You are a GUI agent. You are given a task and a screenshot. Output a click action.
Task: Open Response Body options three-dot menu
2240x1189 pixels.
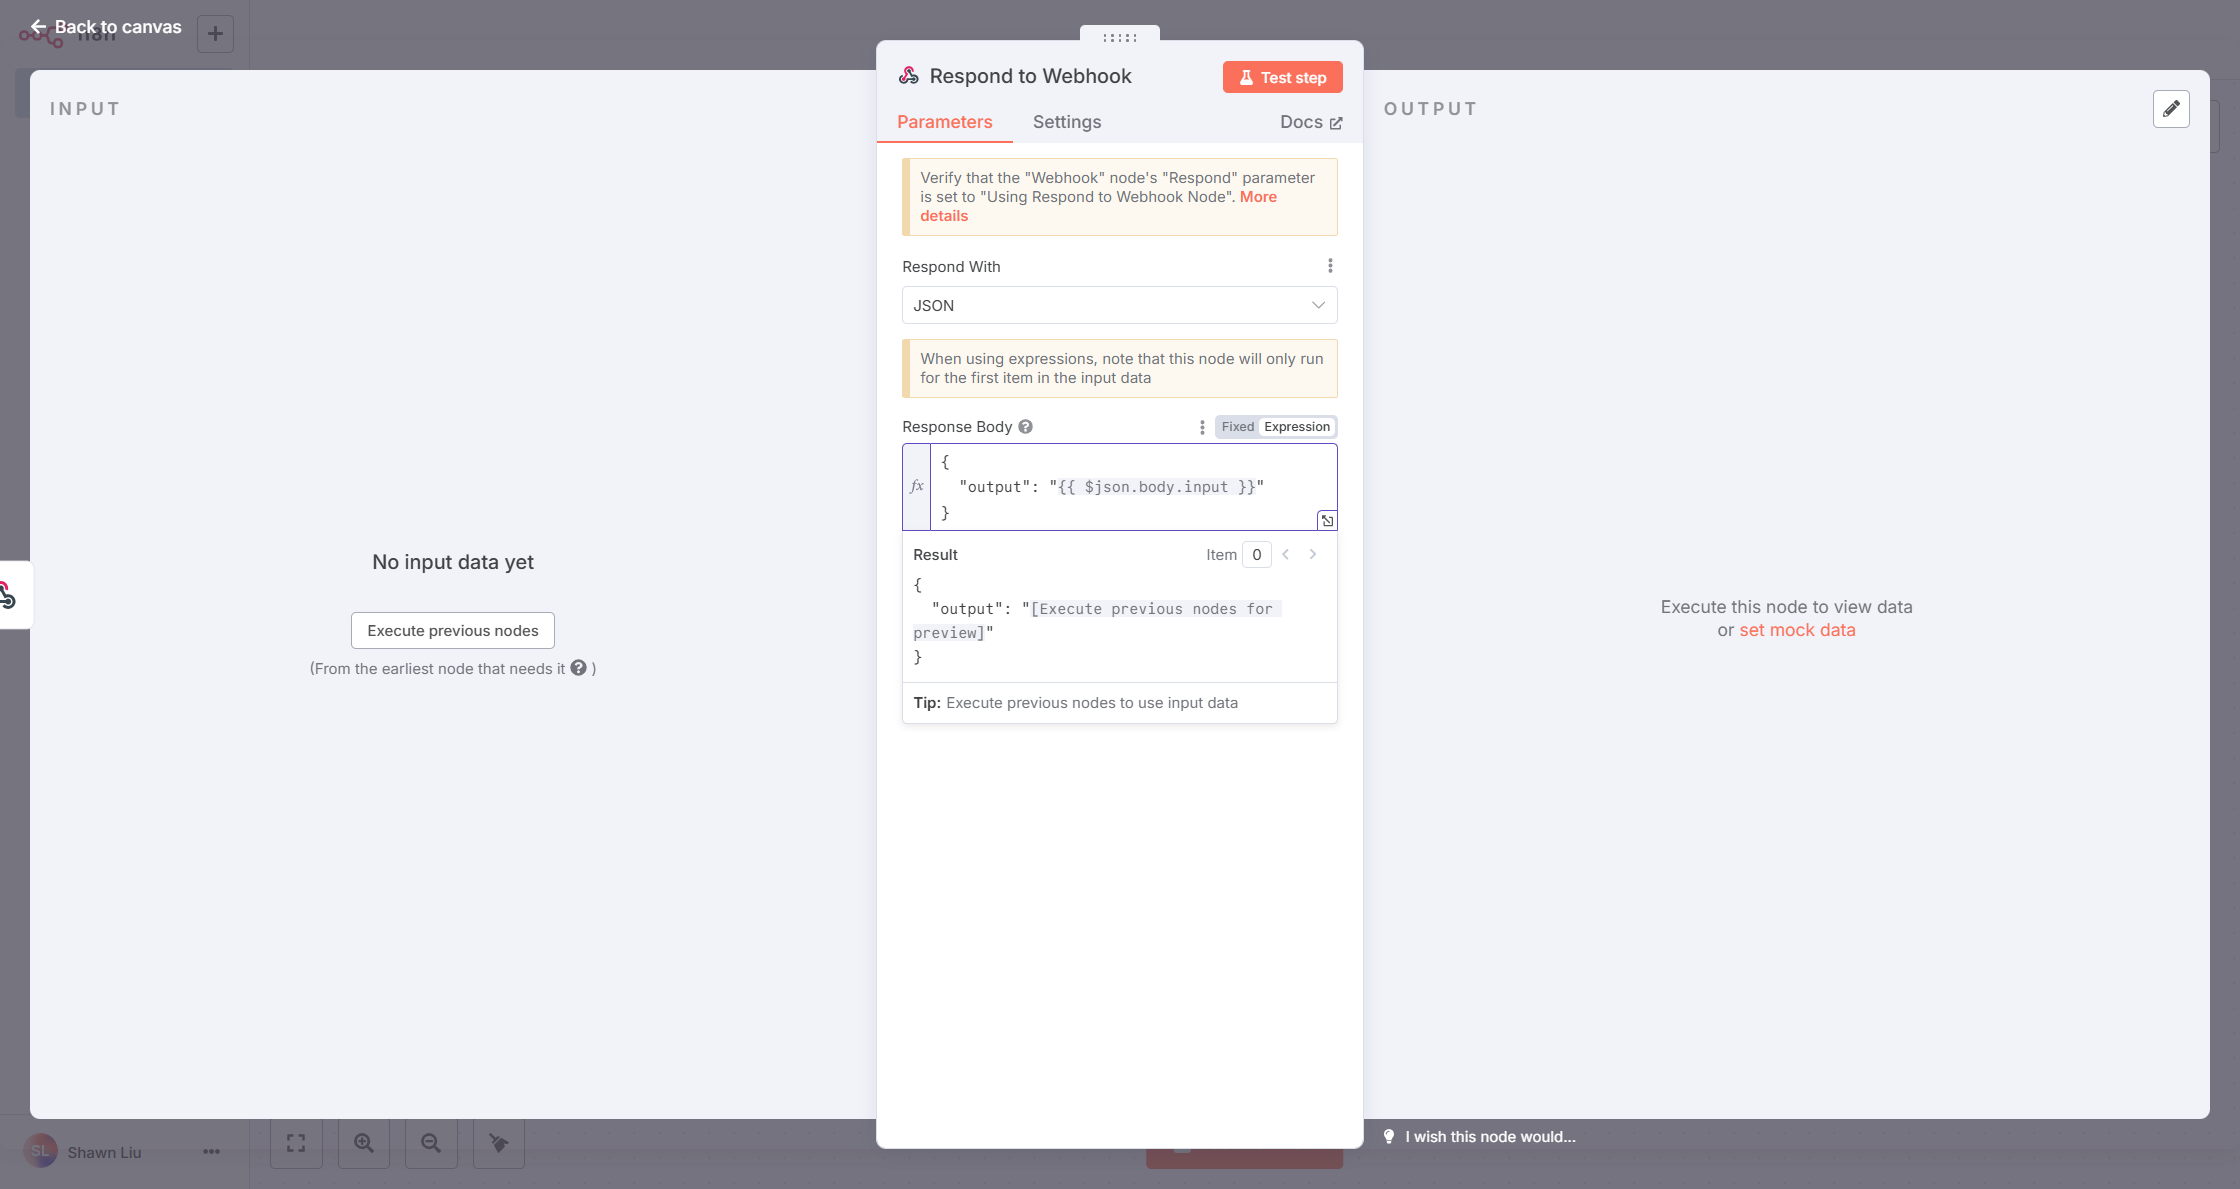point(1202,427)
